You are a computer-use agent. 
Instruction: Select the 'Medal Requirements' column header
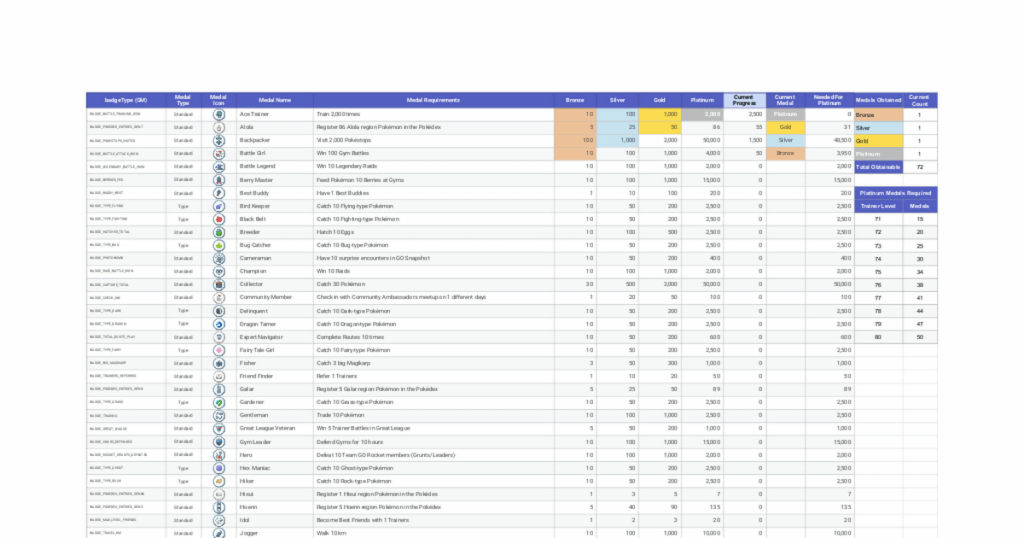pyautogui.click(x=434, y=100)
